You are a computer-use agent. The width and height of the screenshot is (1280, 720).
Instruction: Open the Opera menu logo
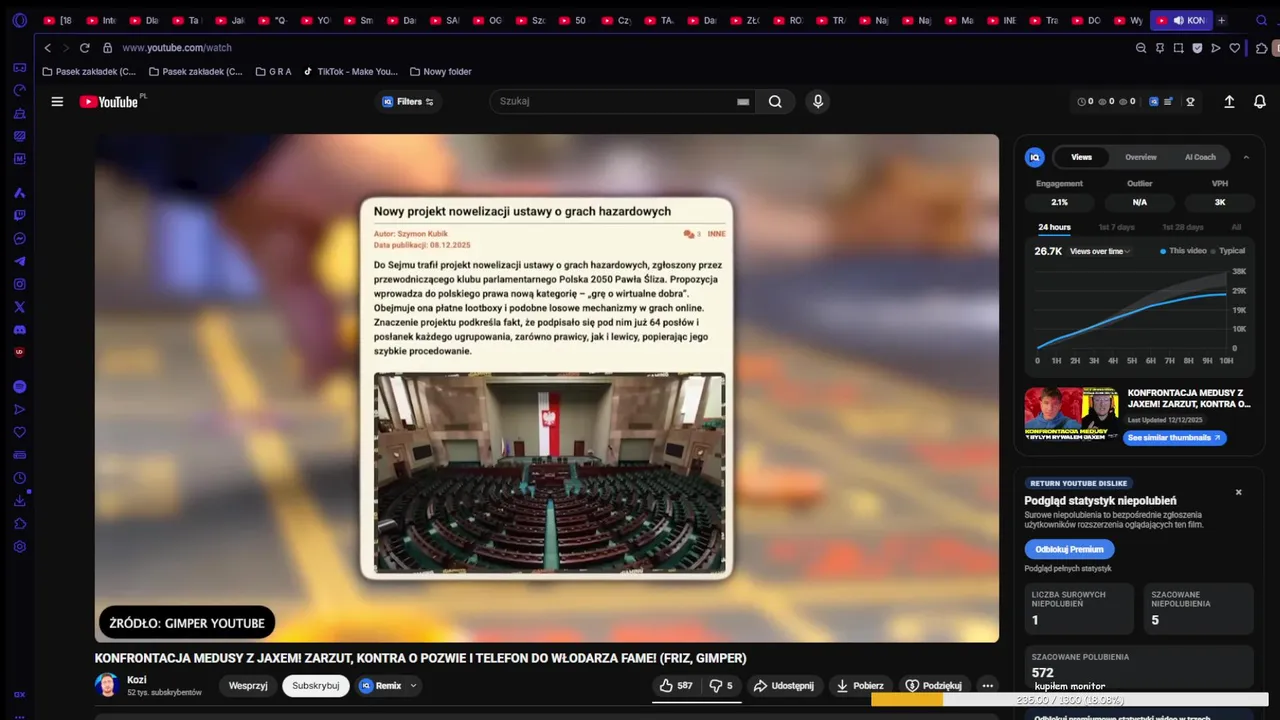click(x=19, y=20)
